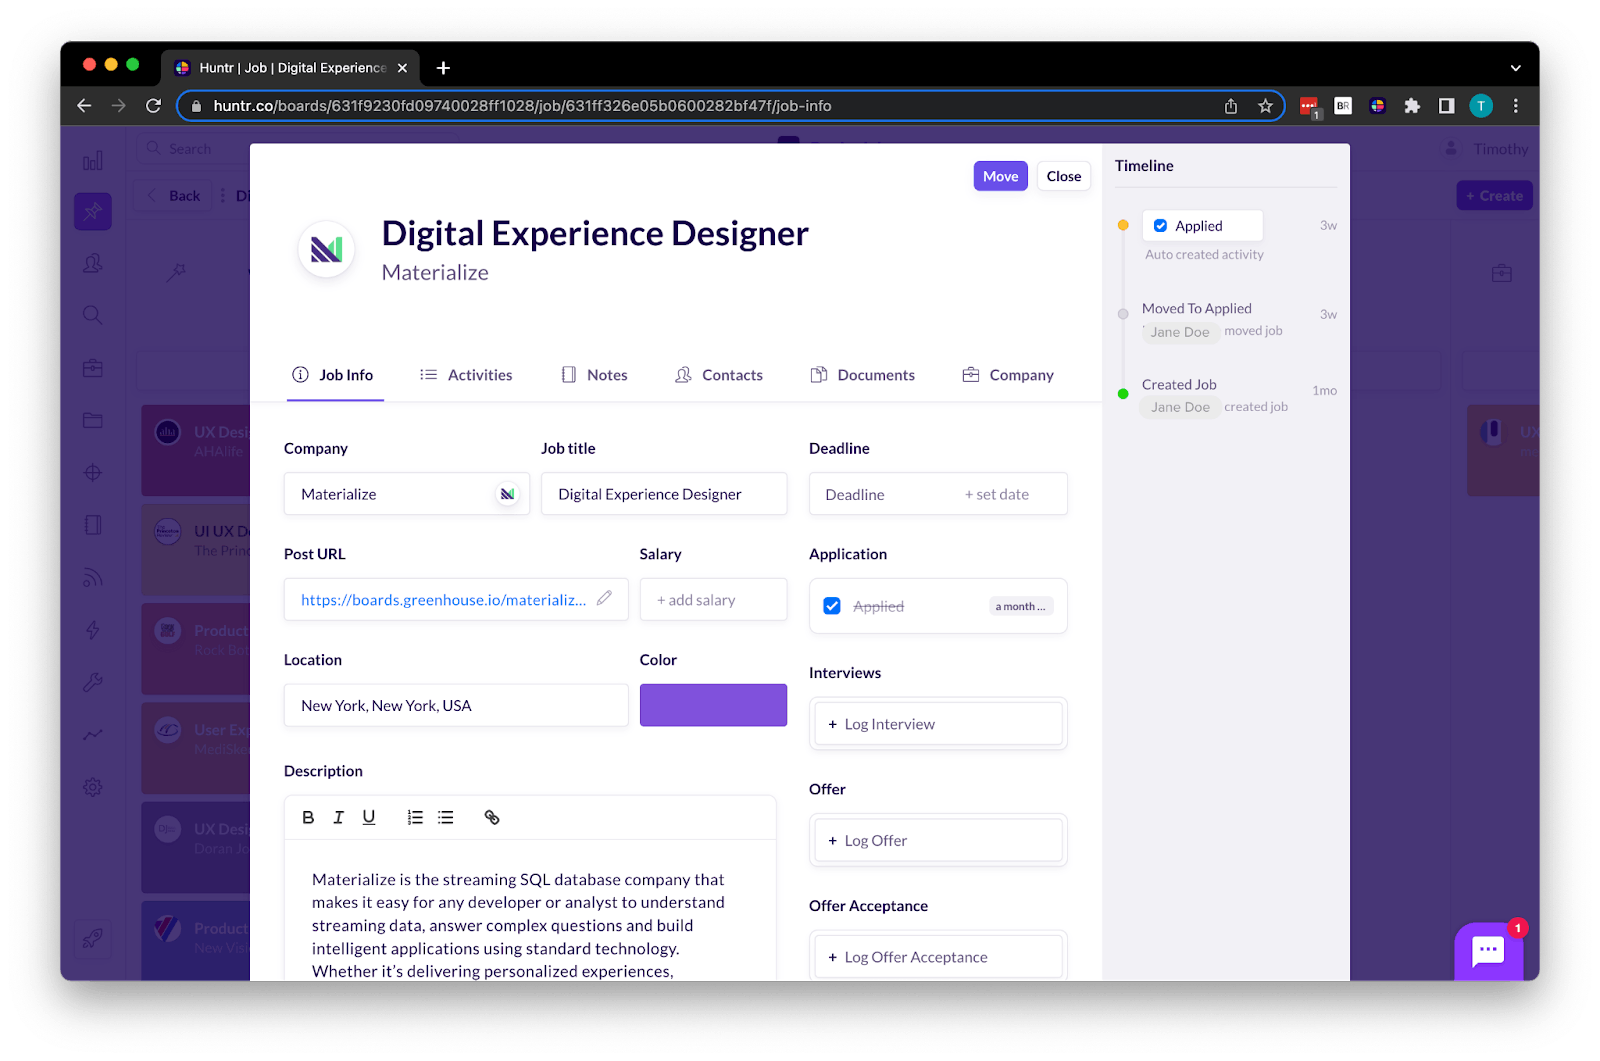
Task: Go back with the browser back arrow
Action: (84, 106)
